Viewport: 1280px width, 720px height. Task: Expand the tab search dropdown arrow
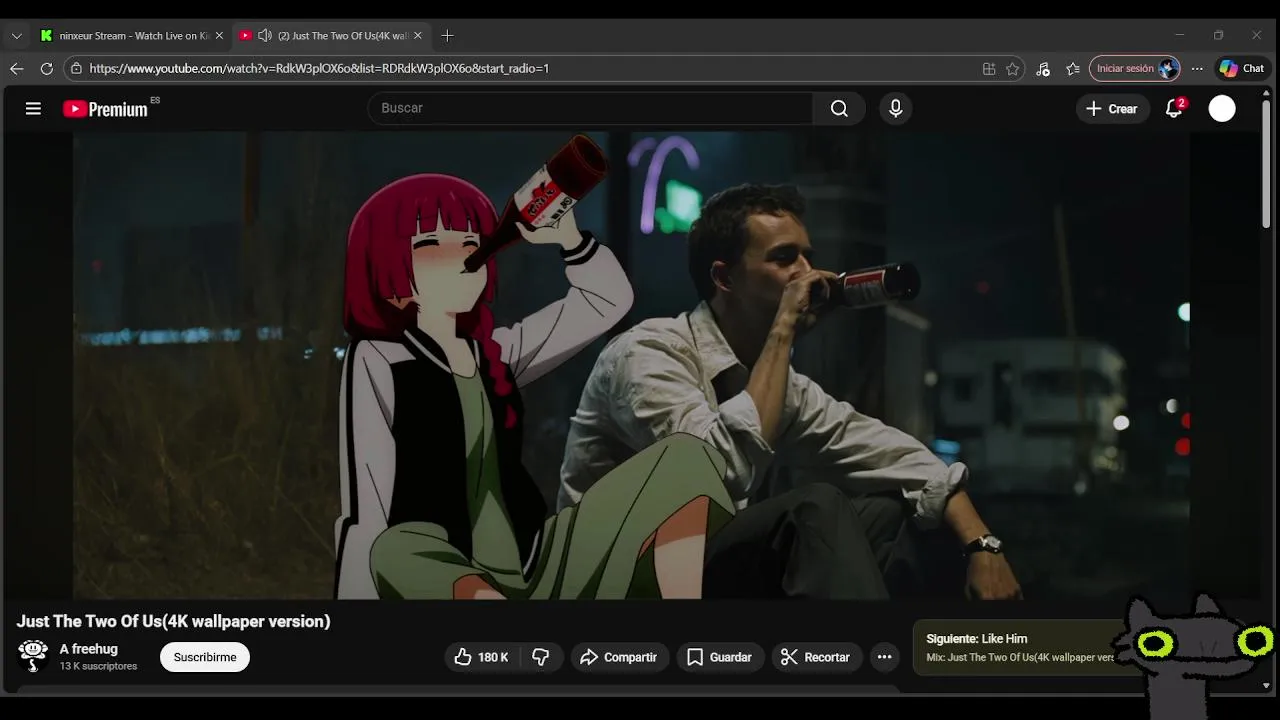coord(16,35)
